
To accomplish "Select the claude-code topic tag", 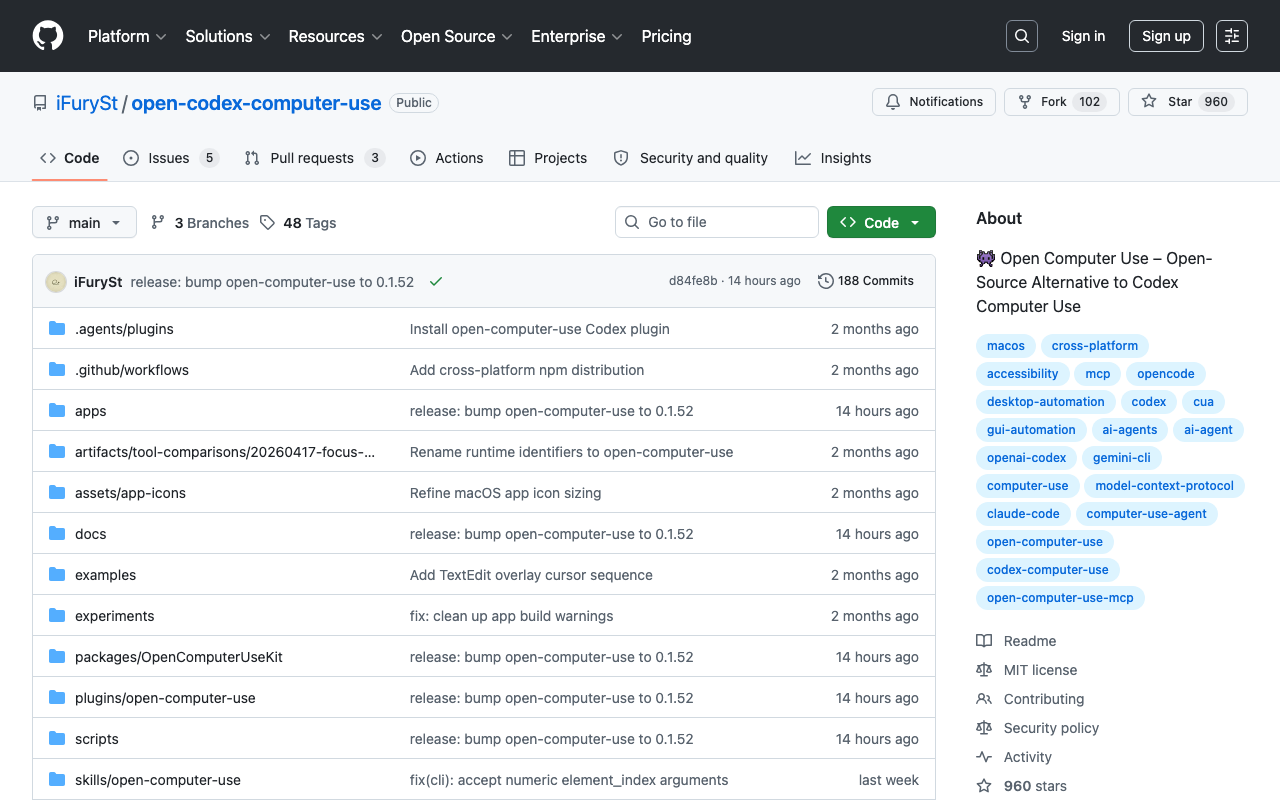I will point(1023,514).
